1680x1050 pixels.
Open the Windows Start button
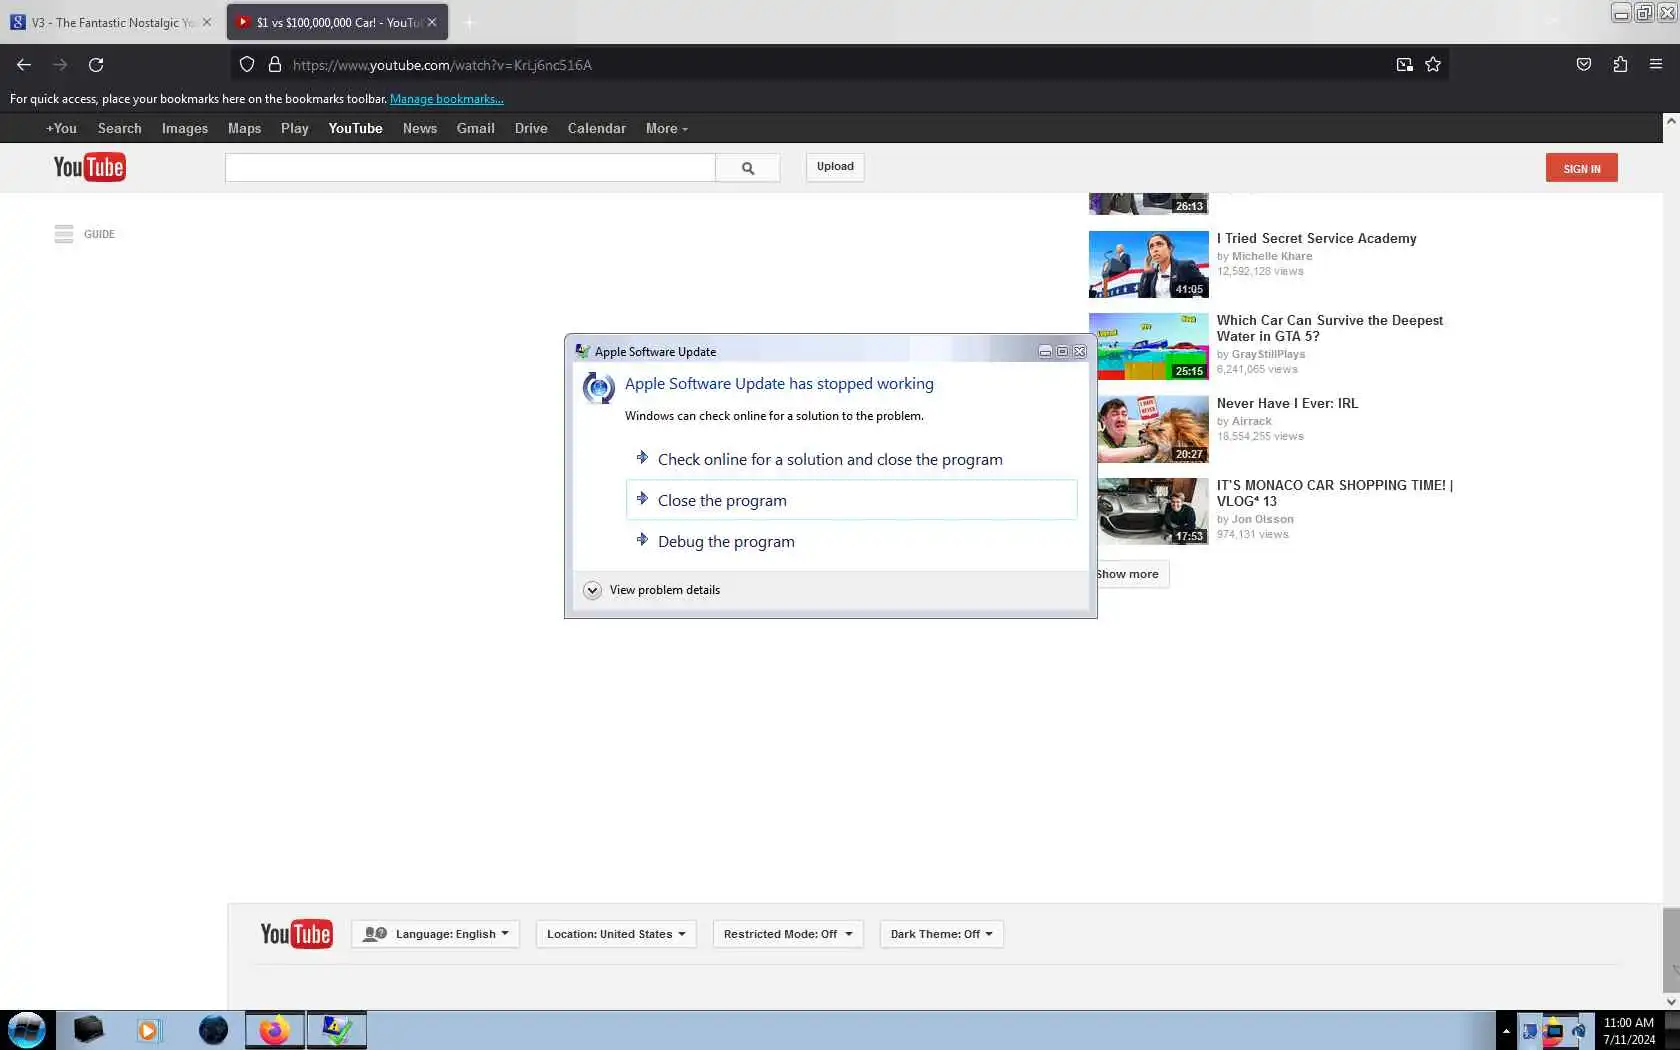point(27,1030)
